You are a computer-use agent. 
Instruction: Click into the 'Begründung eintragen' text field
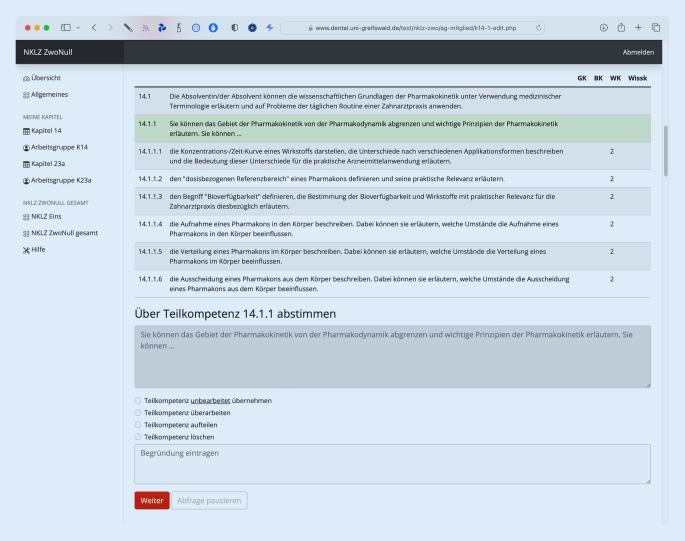click(392, 464)
